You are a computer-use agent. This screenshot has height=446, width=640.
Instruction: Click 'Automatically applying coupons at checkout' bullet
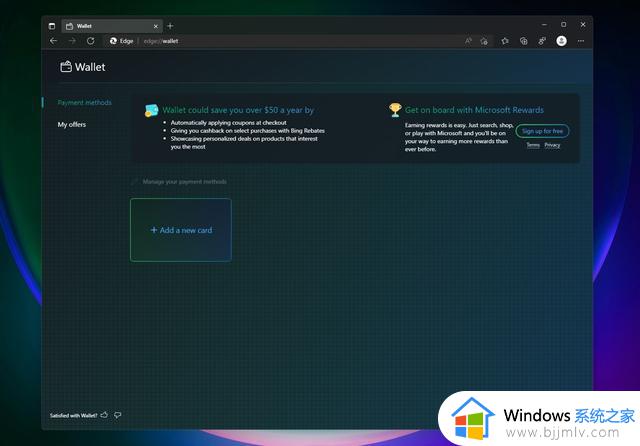229,122
